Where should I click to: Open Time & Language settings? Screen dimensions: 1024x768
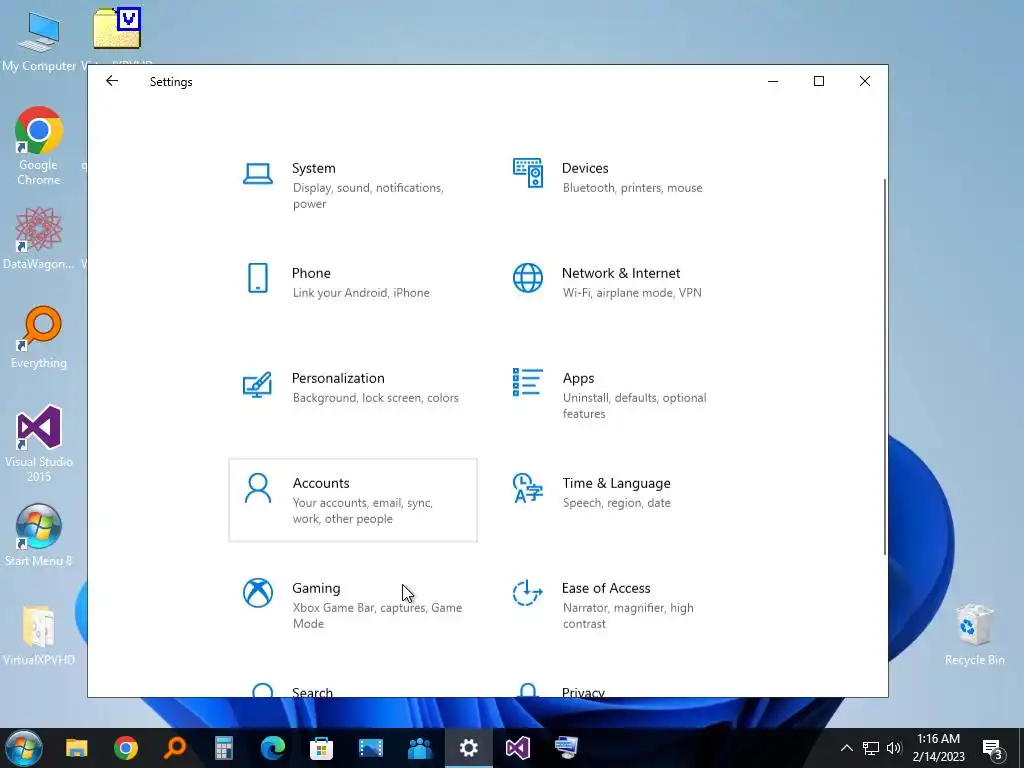(x=622, y=500)
